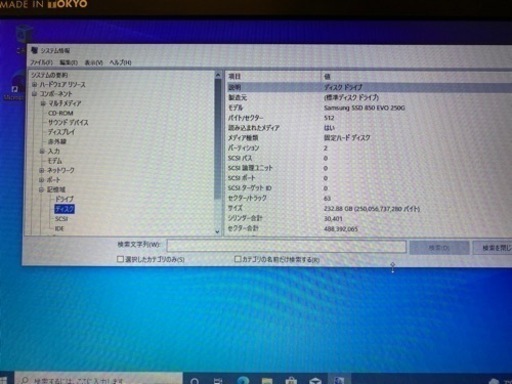Image resolution: width=512 pixels, height=384 pixels.
Task: Collapse the 記憶域 tree node
Action: 41,190
